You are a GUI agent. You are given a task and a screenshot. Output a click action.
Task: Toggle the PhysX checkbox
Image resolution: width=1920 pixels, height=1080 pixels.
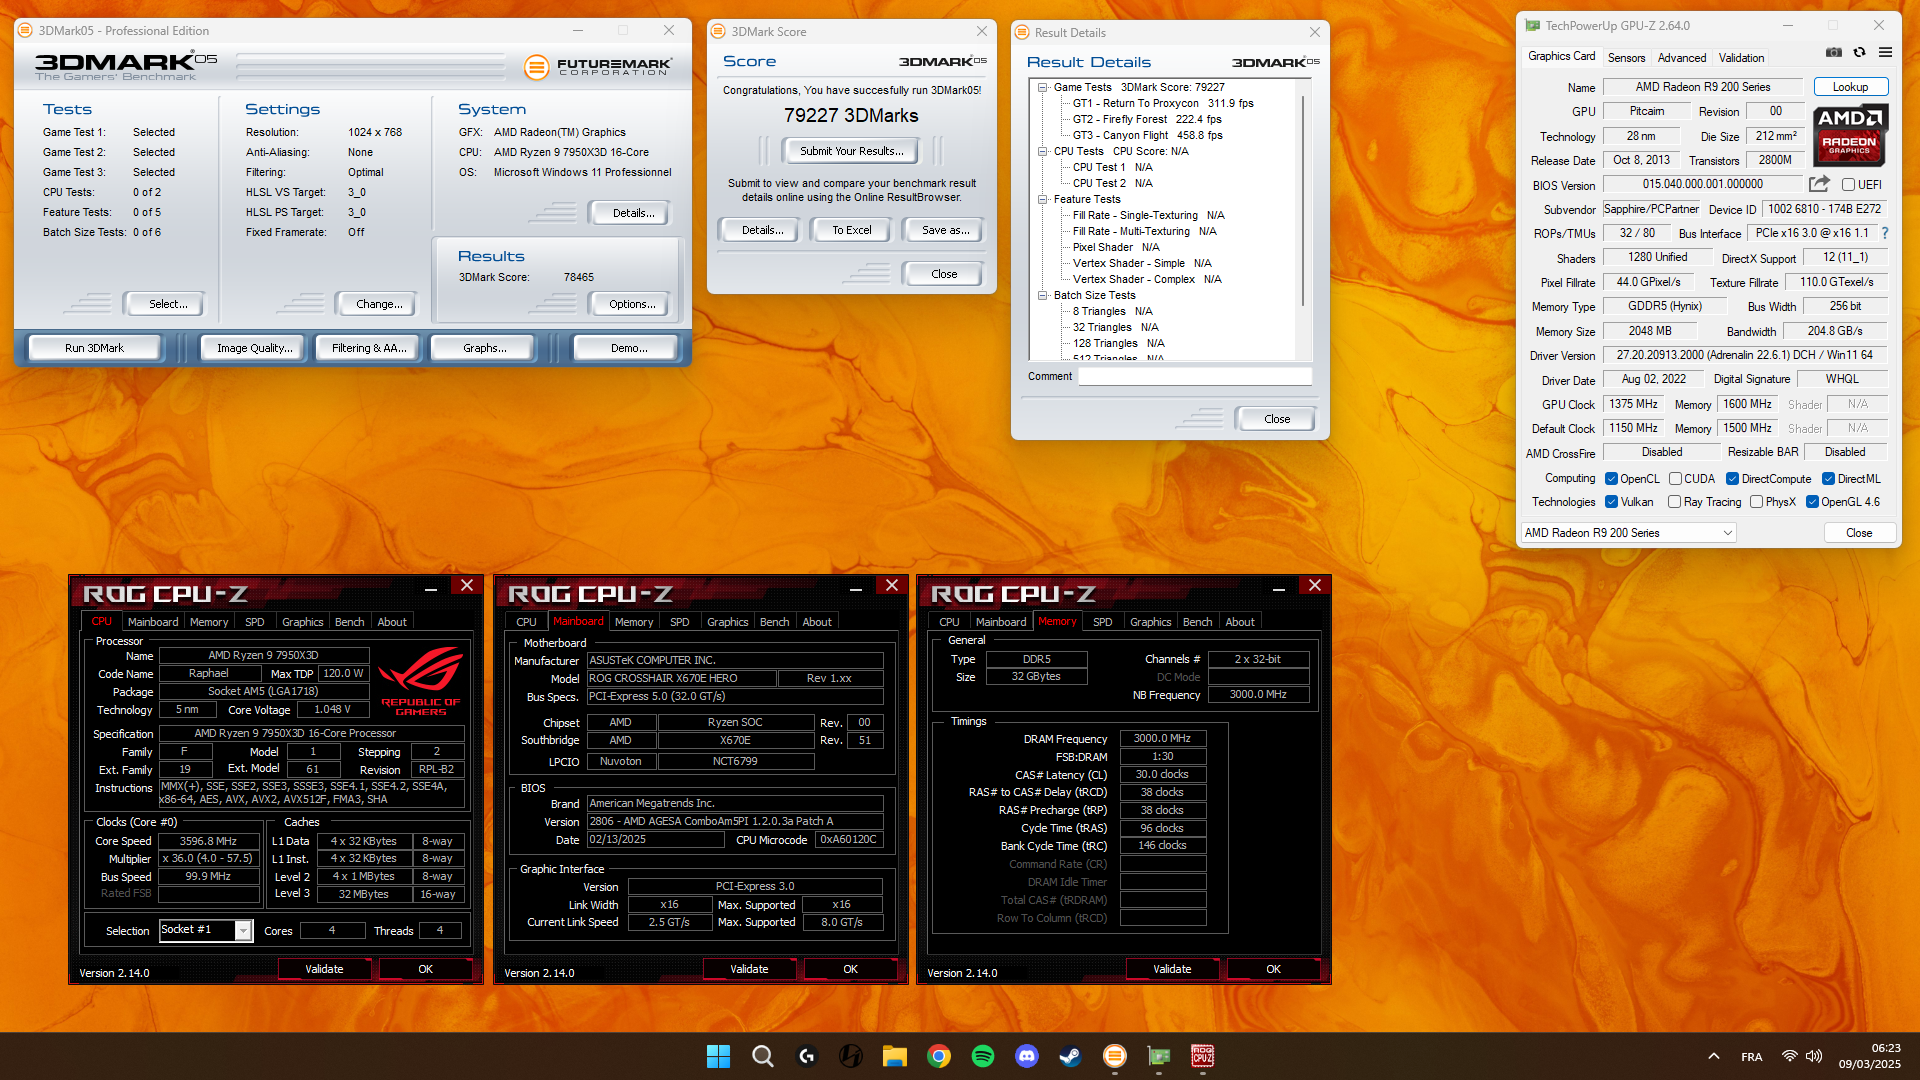point(1756,502)
